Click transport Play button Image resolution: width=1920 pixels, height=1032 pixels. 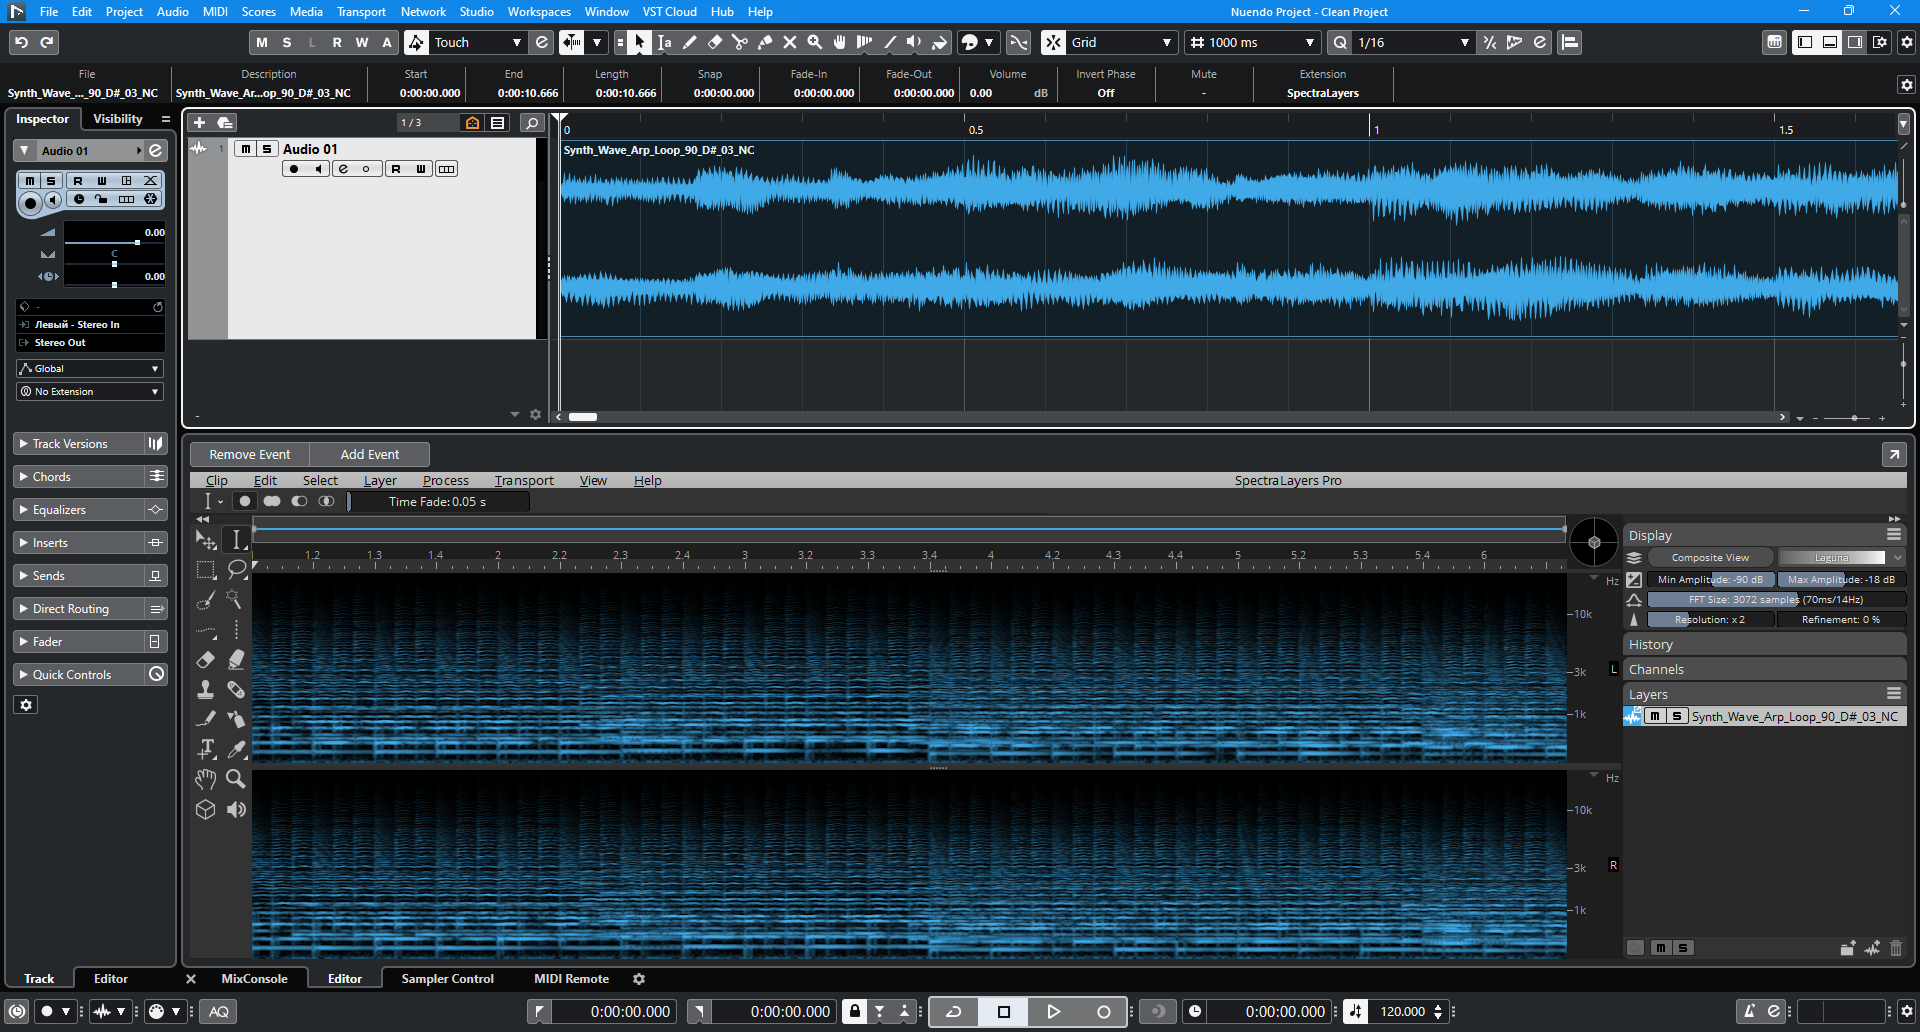coord(1054,1011)
